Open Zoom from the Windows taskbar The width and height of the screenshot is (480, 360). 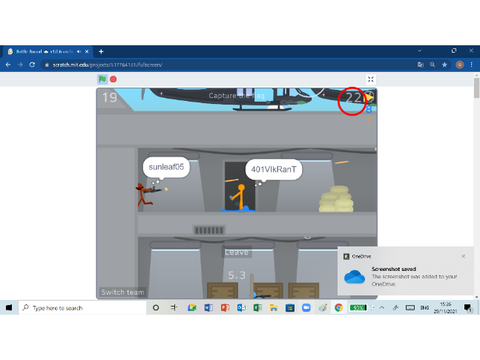pos(306,308)
